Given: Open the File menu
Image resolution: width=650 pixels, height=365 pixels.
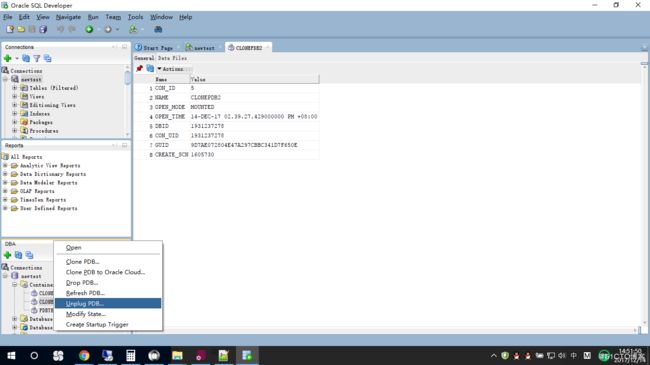Looking at the screenshot, I should coord(7,17).
